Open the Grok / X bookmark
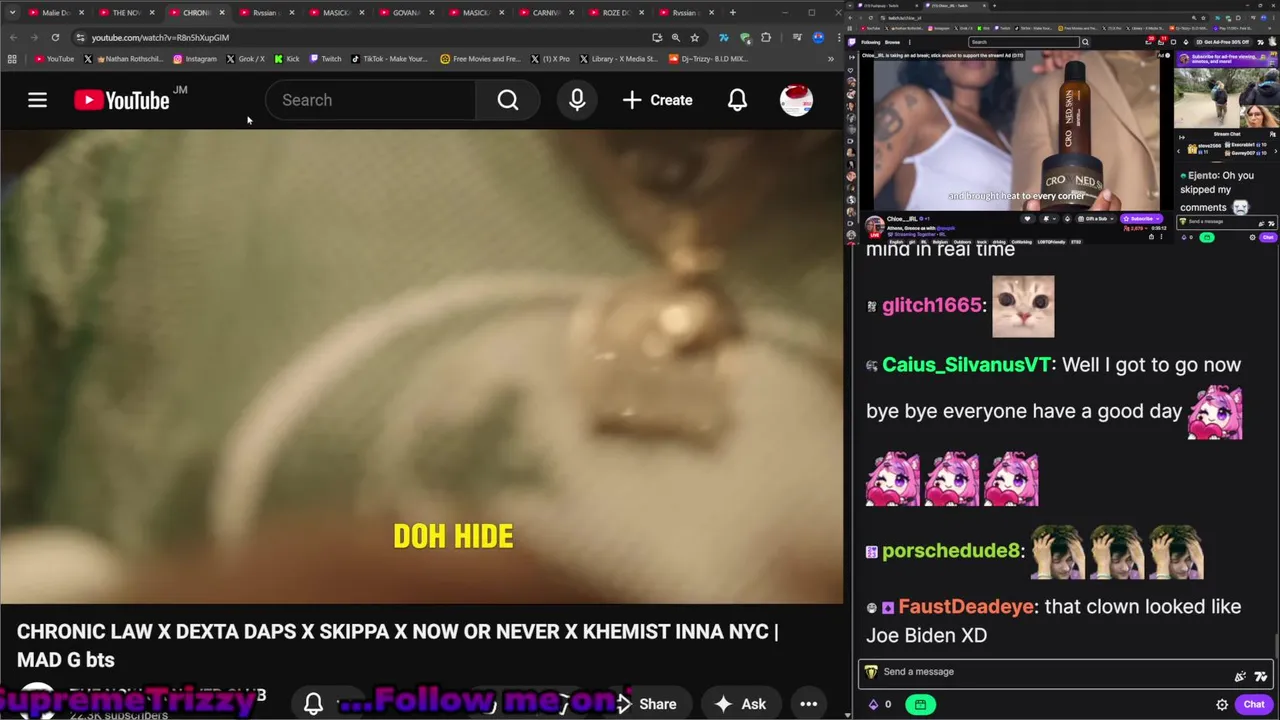1280x720 pixels. click(245, 59)
